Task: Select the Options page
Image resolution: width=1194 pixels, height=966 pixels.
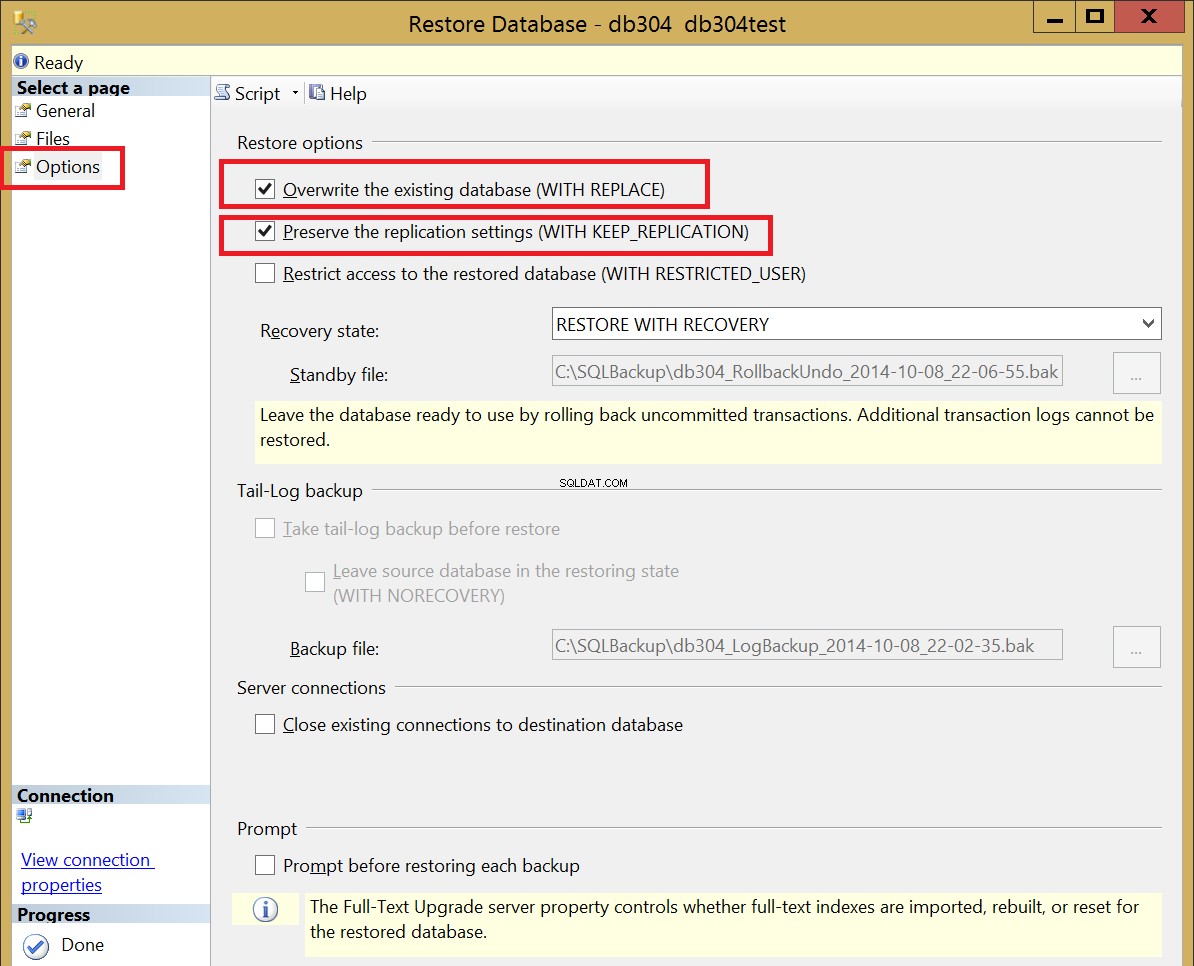Action: click(x=68, y=167)
